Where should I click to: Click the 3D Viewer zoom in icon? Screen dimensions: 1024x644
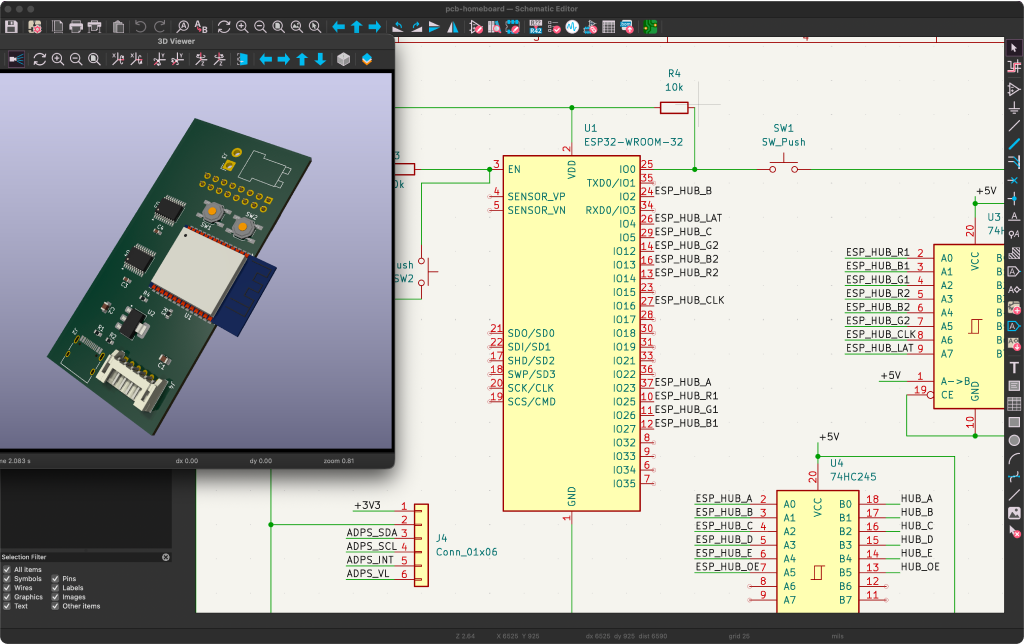(x=57, y=59)
